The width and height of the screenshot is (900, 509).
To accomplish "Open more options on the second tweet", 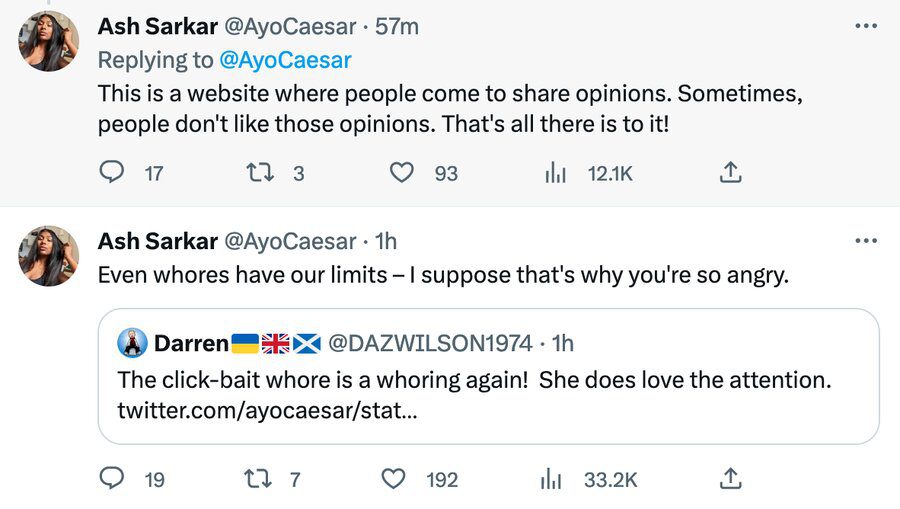I will click(866, 241).
